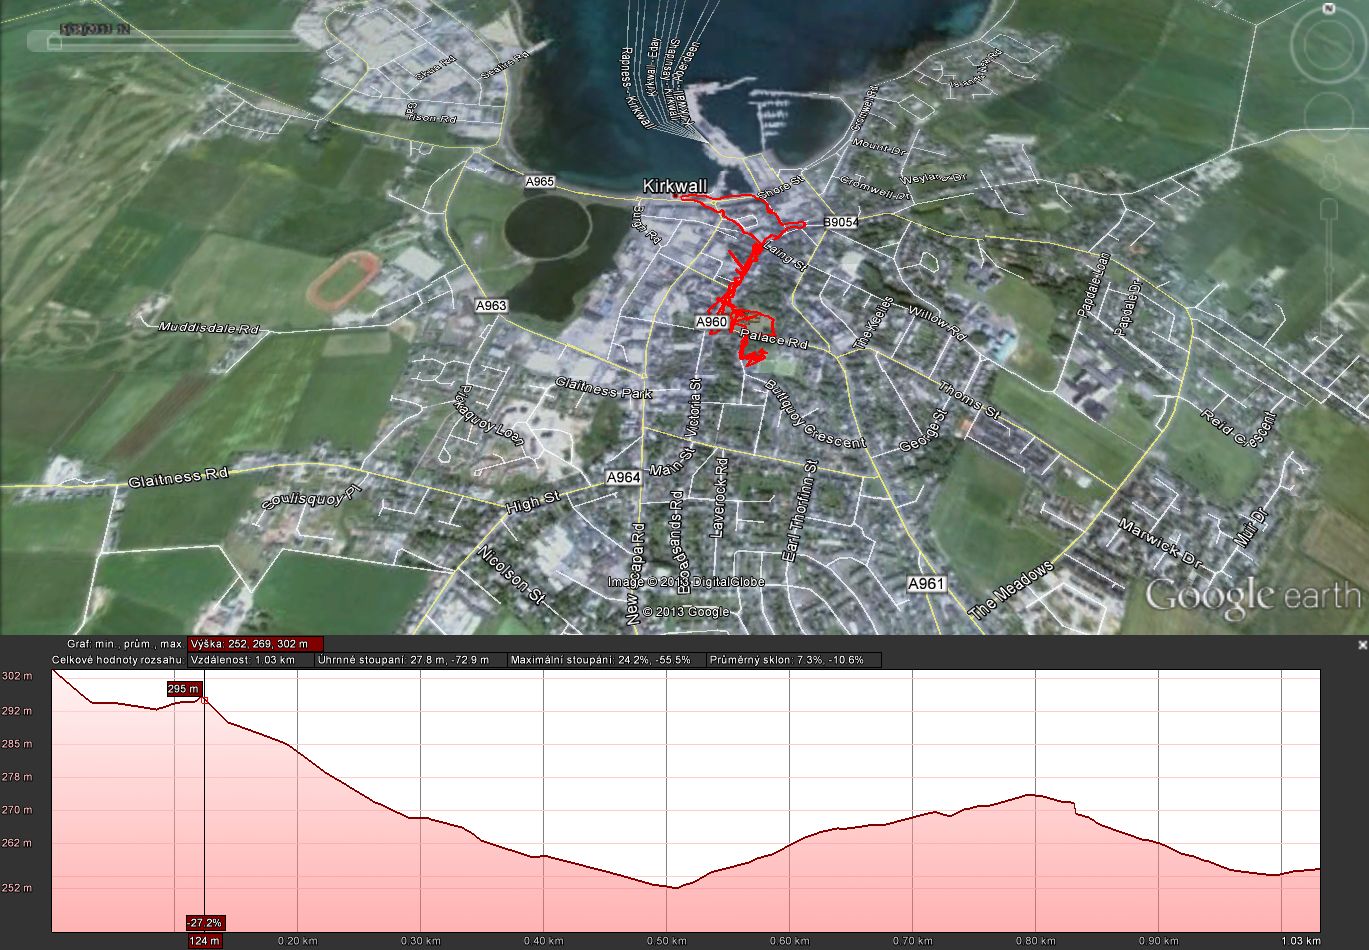The height and width of the screenshot is (950, 1369).
Task: Click the Kirkwall place label
Action: (x=674, y=186)
